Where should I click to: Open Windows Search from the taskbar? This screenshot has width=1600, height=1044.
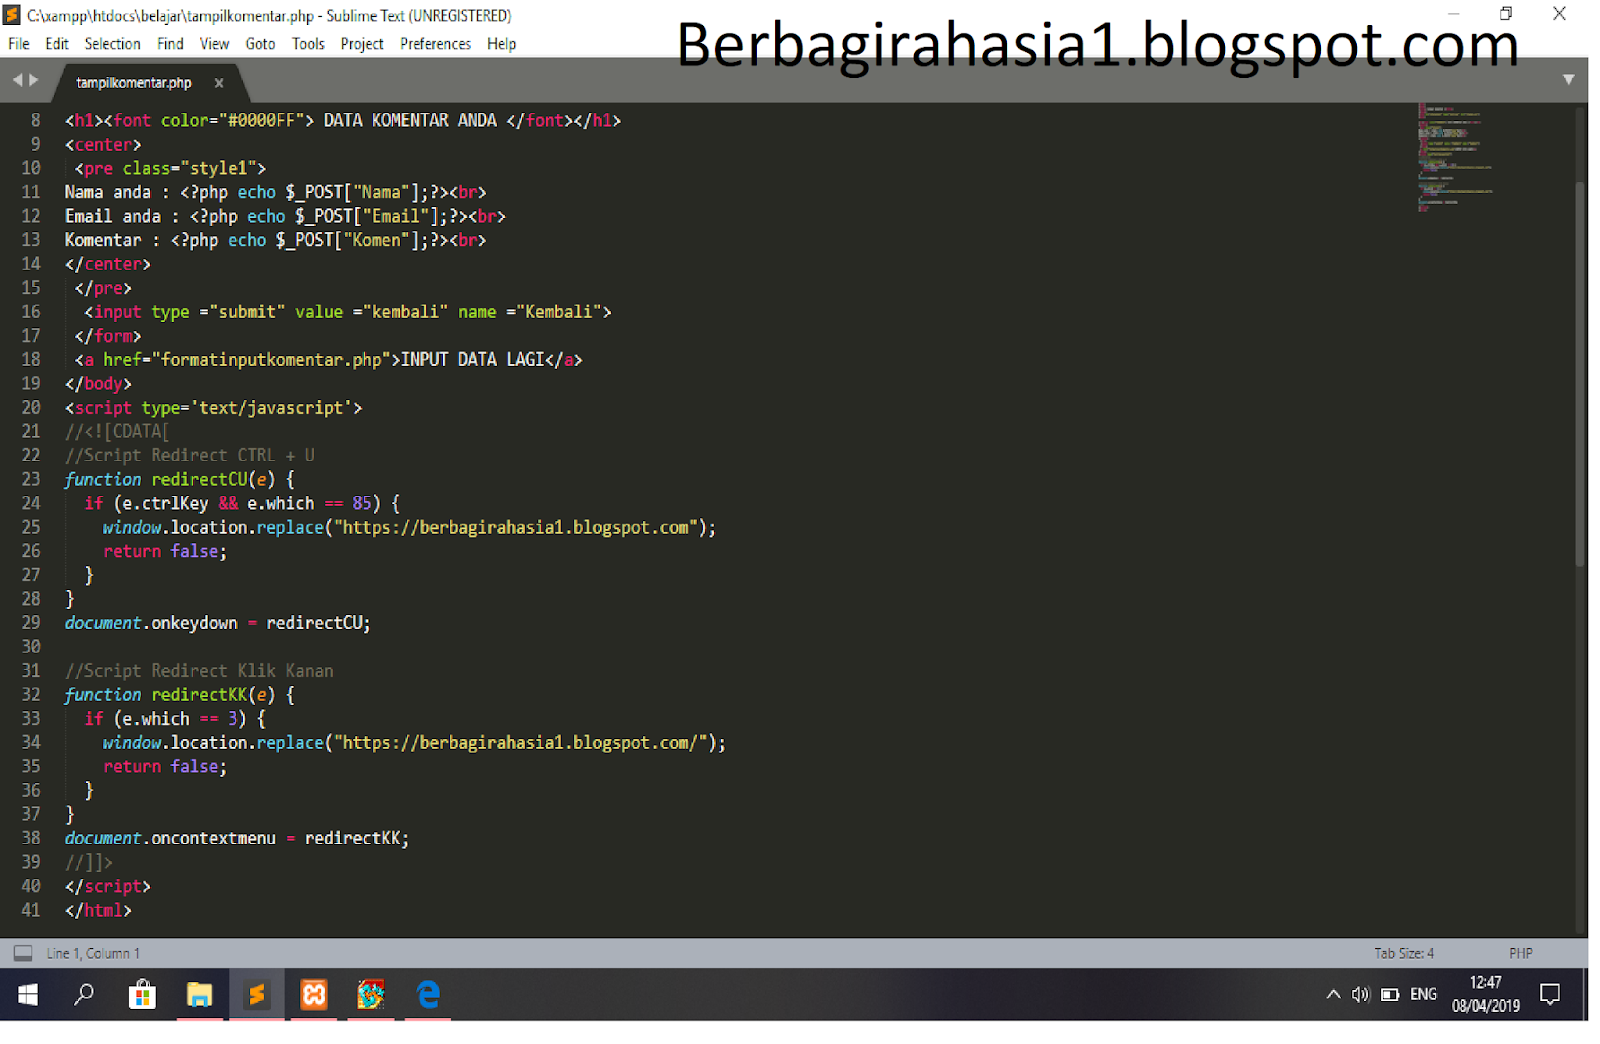[x=85, y=994]
